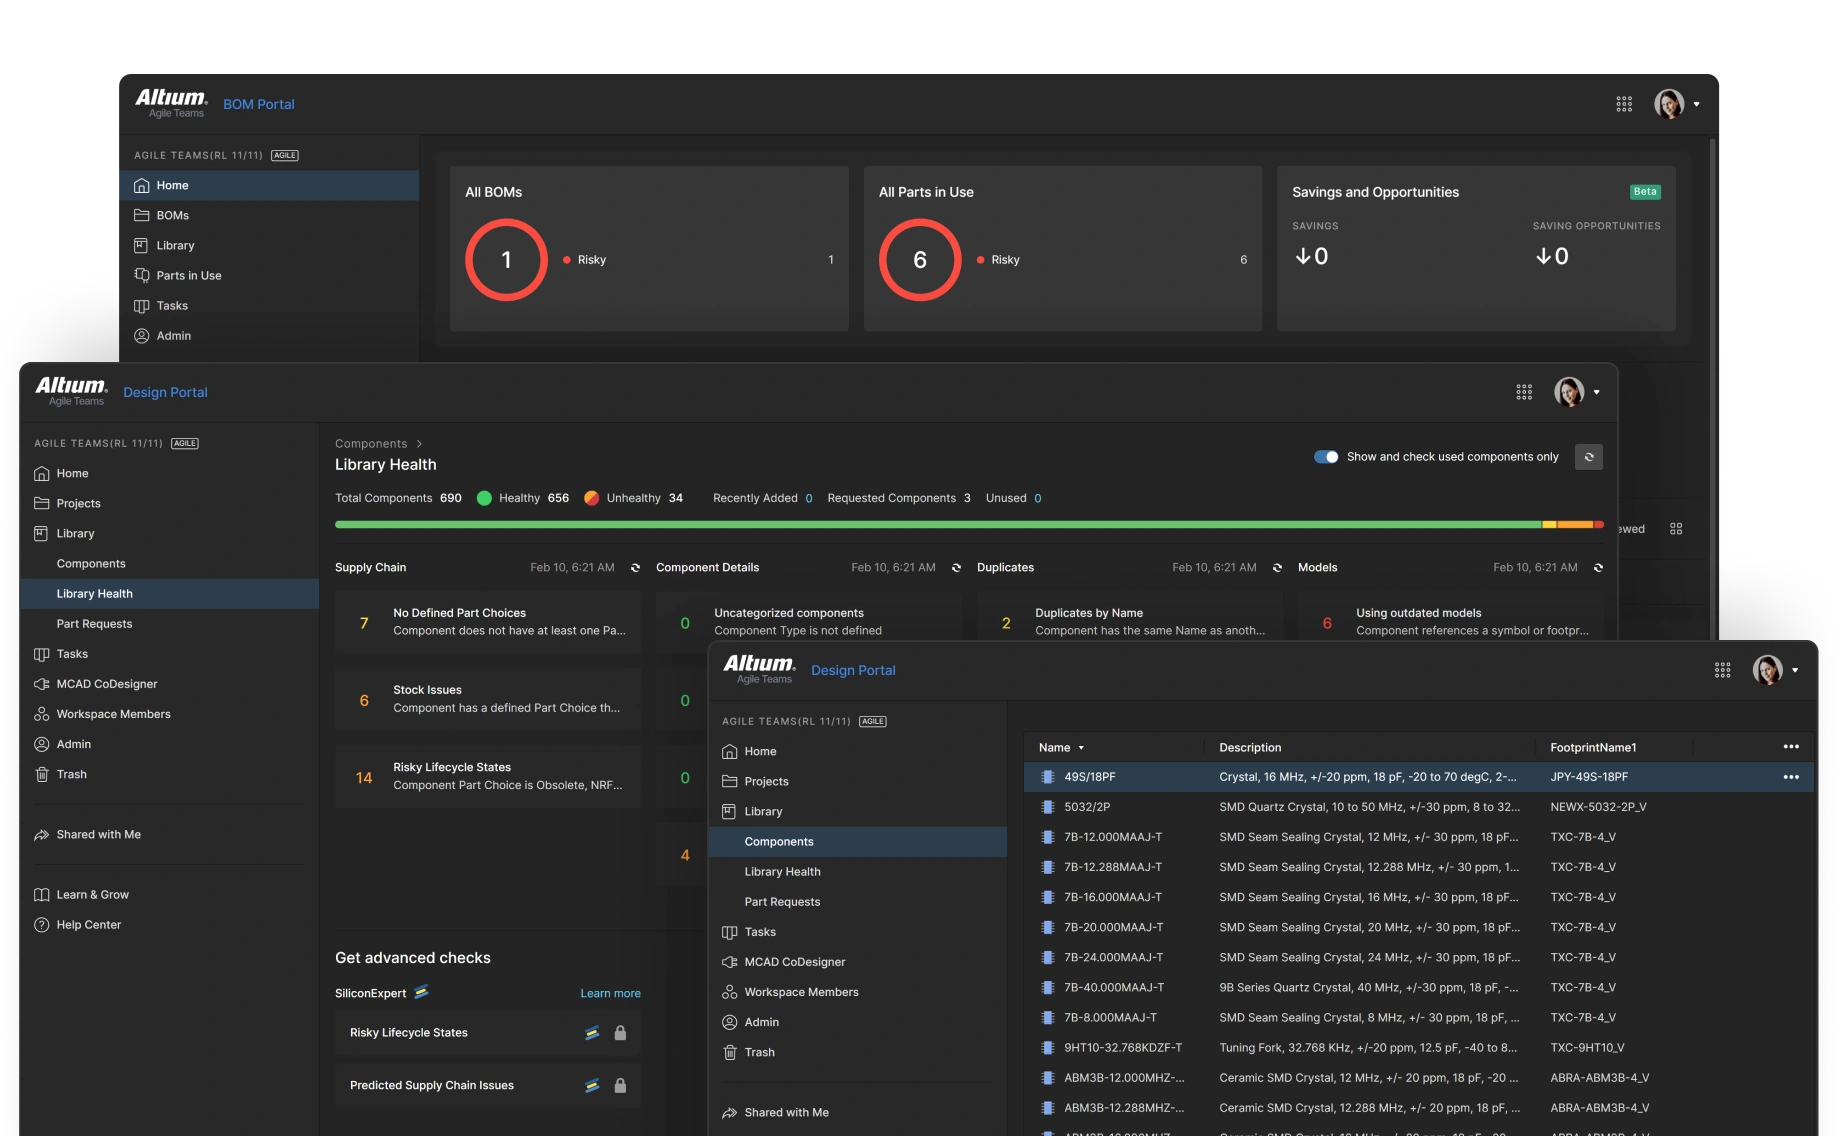Click lock icon on Predicted Supply Chain Issues
This screenshot has width=1840, height=1136.
pyautogui.click(x=620, y=1086)
